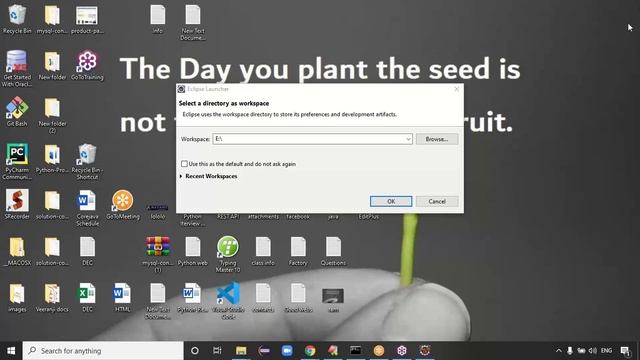This screenshot has height=360, width=640.
Task: Select the lololo desktop icon
Action: [x=158, y=212]
